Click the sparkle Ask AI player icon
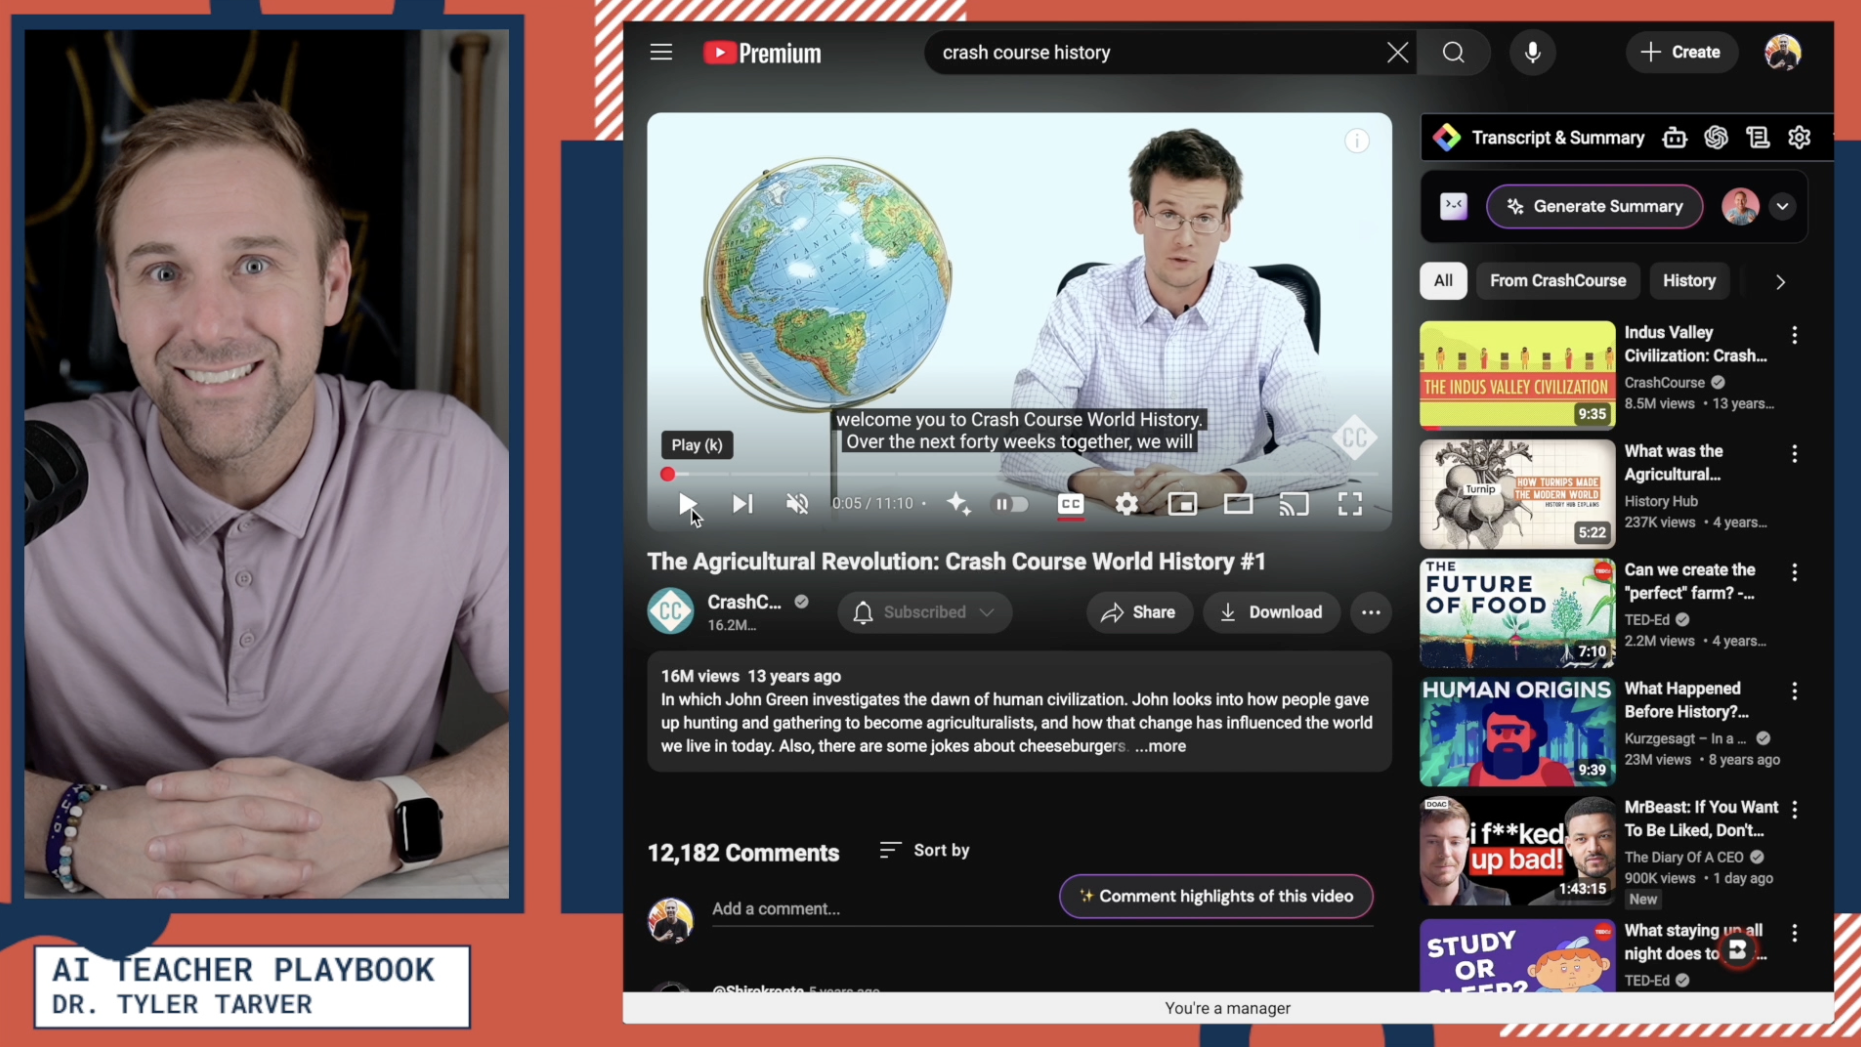The height and width of the screenshot is (1047, 1861). click(958, 504)
